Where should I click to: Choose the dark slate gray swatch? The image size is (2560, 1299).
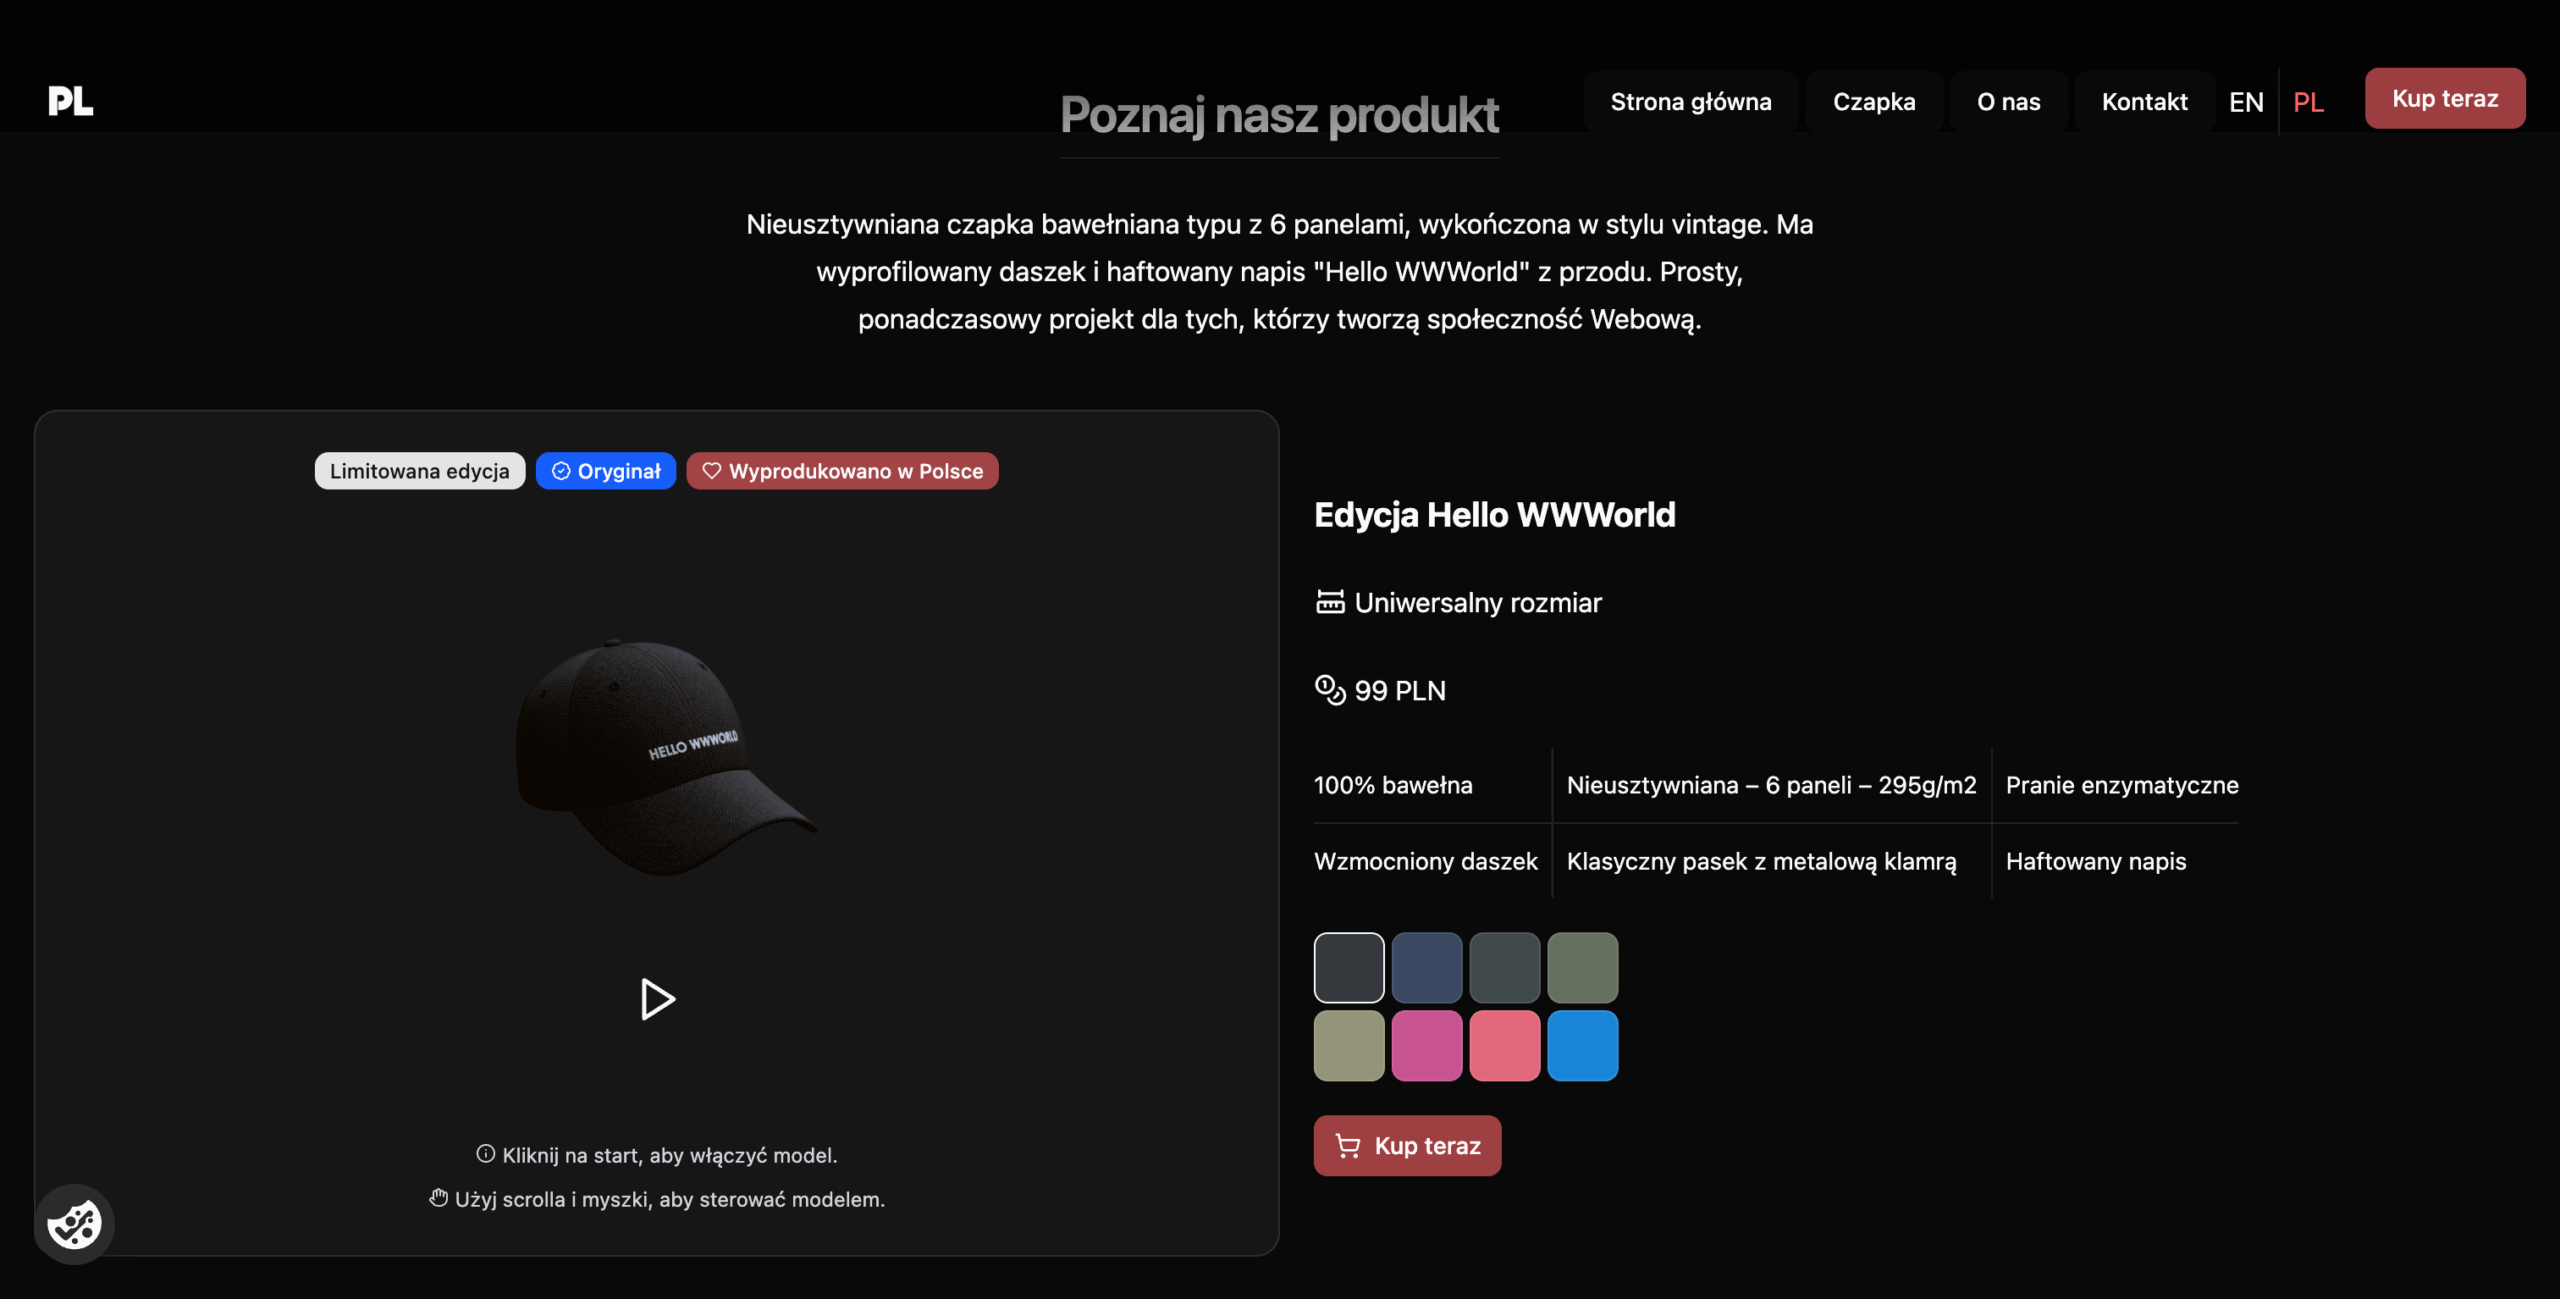click(x=1505, y=968)
